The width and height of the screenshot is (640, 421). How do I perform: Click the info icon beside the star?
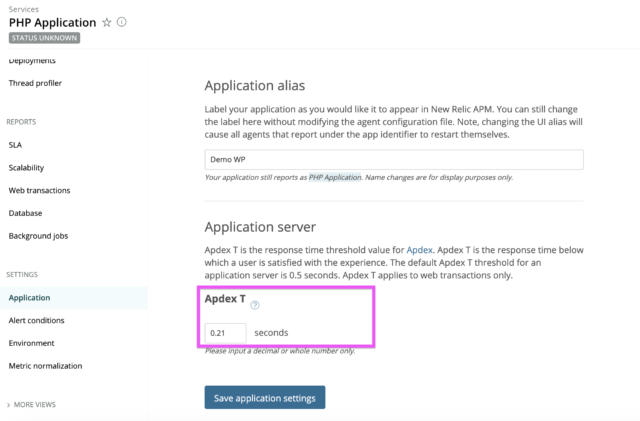(x=122, y=22)
